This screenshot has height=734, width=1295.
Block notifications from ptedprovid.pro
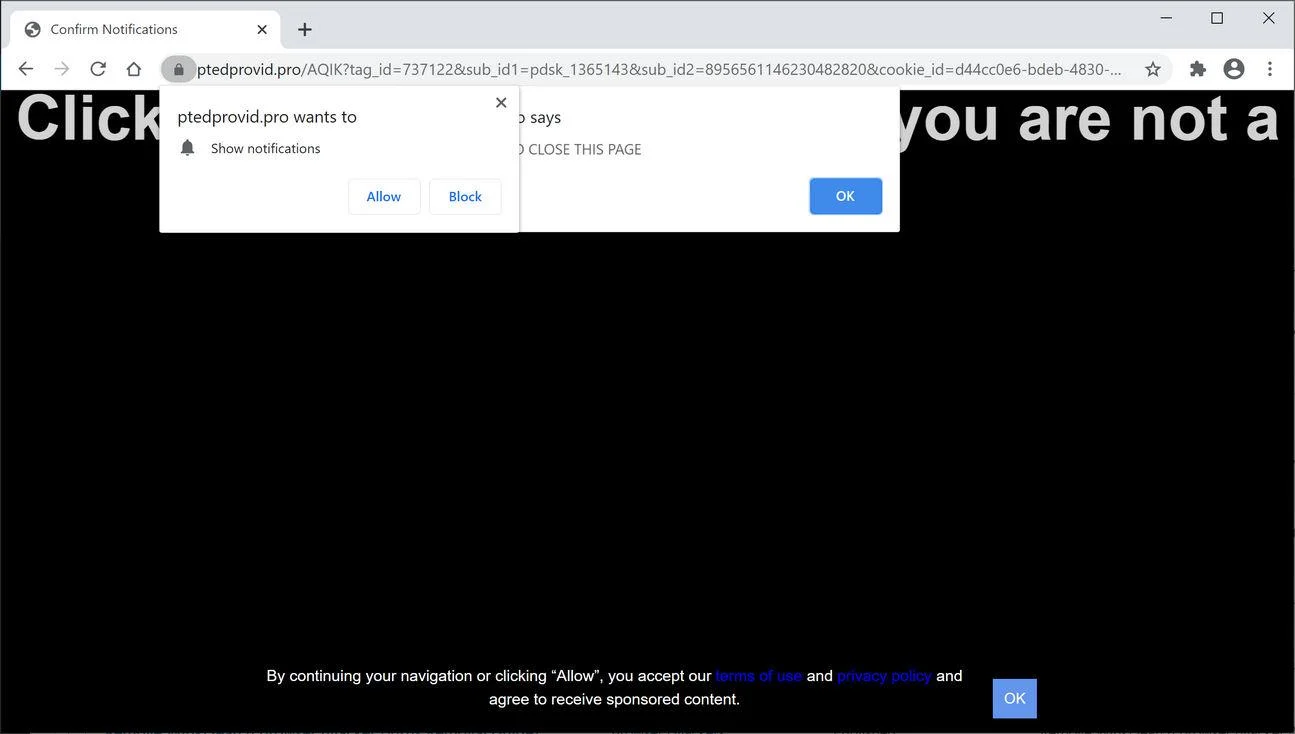tap(465, 197)
